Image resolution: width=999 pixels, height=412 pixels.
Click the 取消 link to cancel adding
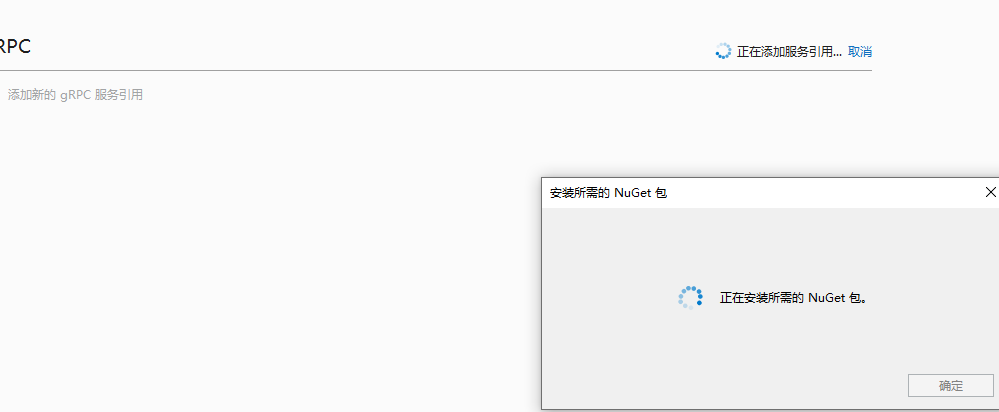[x=859, y=52]
